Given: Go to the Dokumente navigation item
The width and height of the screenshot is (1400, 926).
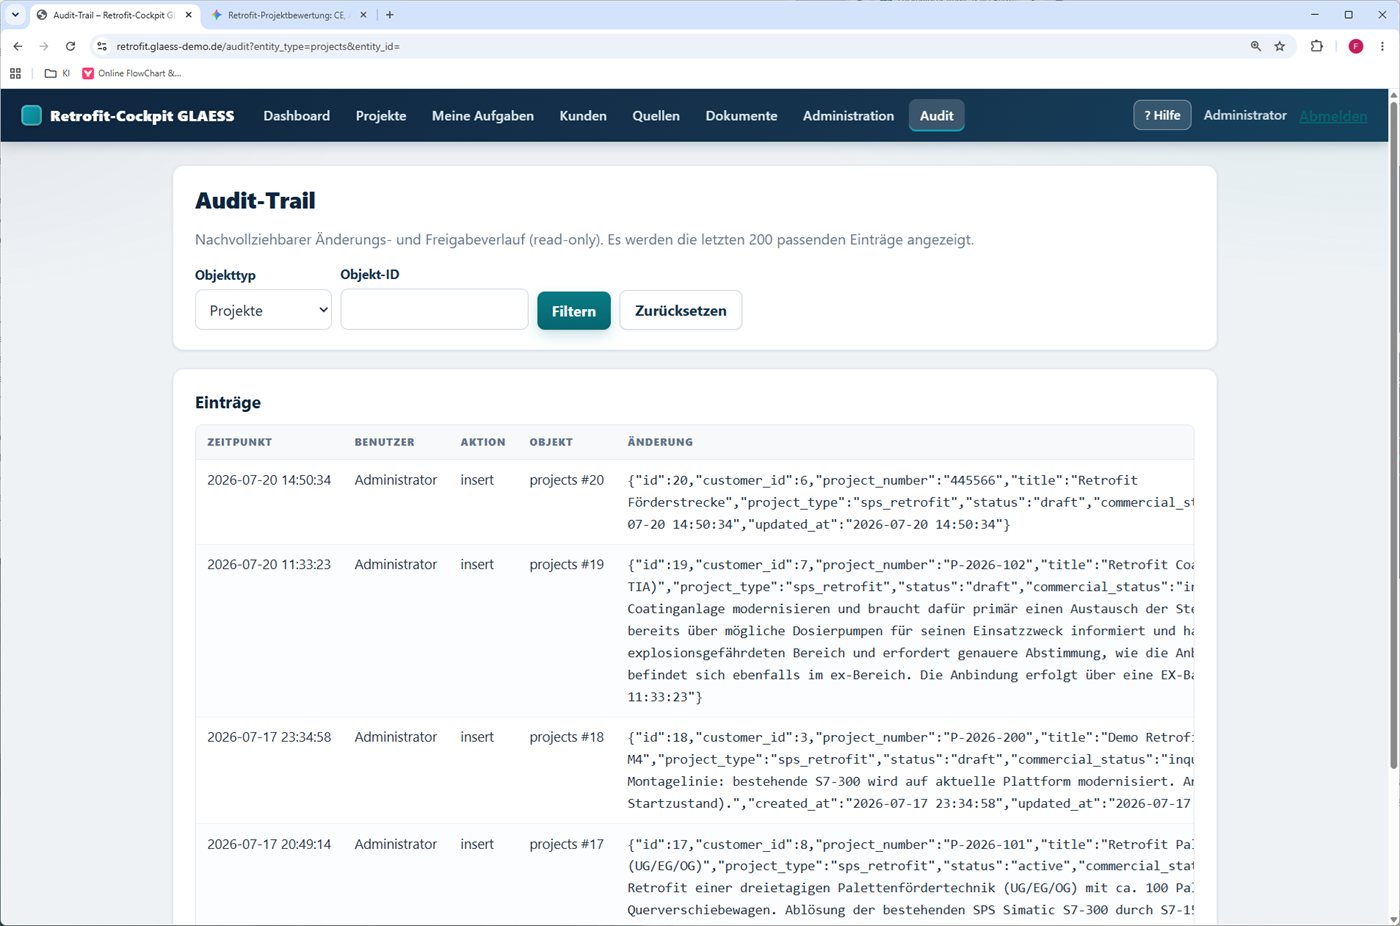Looking at the screenshot, I should pyautogui.click(x=741, y=116).
